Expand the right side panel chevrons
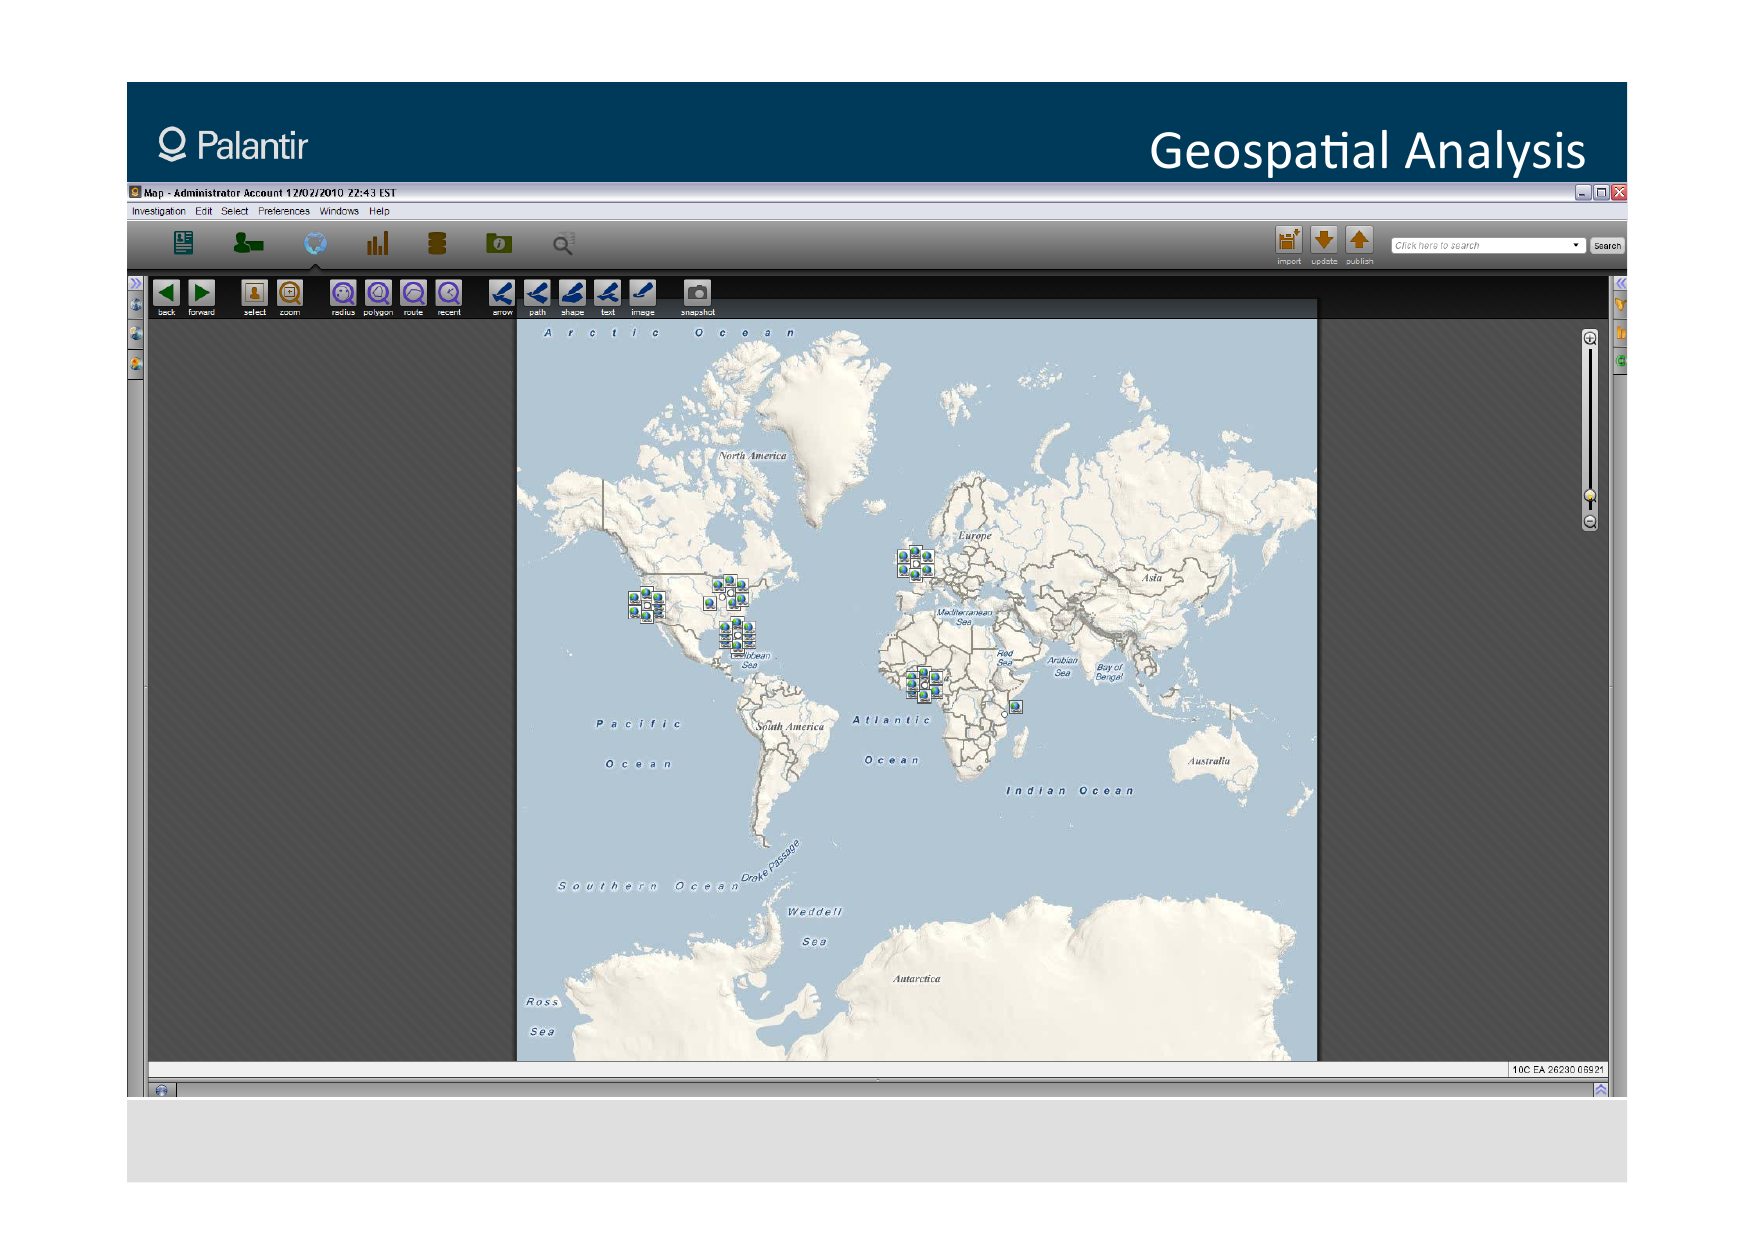Viewport: 1755px width, 1240px height. pyautogui.click(x=1620, y=284)
